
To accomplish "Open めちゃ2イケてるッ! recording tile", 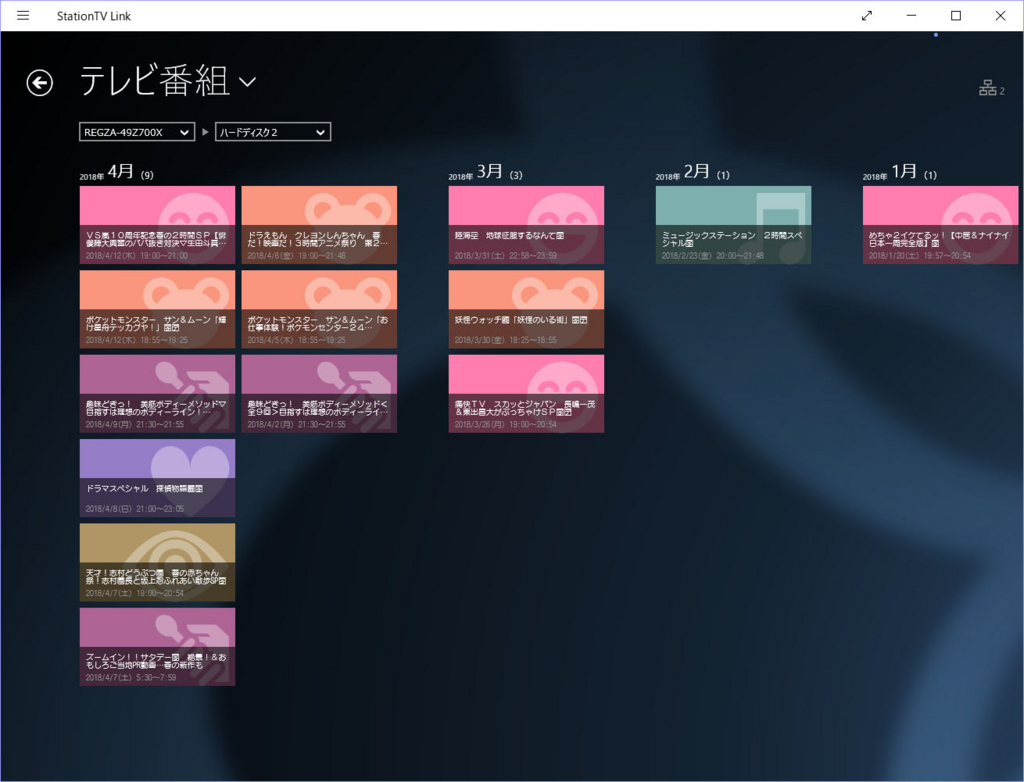I will pos(940,225).
